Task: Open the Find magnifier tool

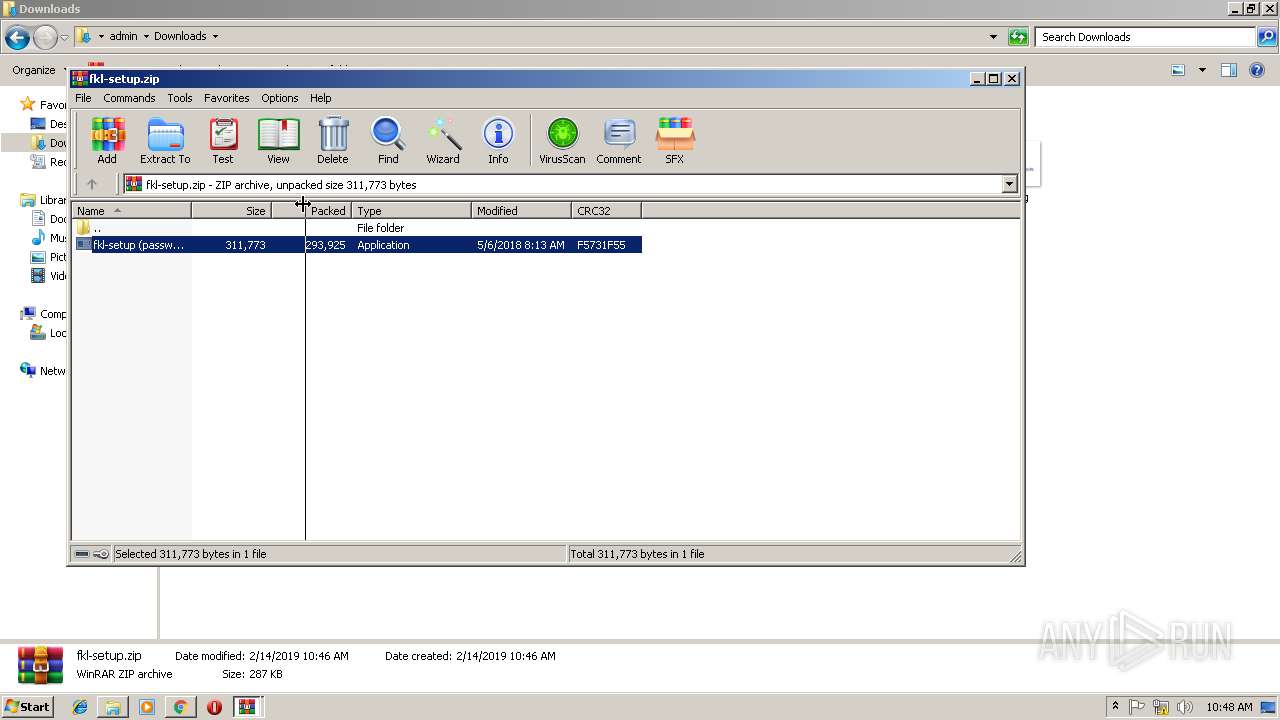Action: tap(388, 140)
